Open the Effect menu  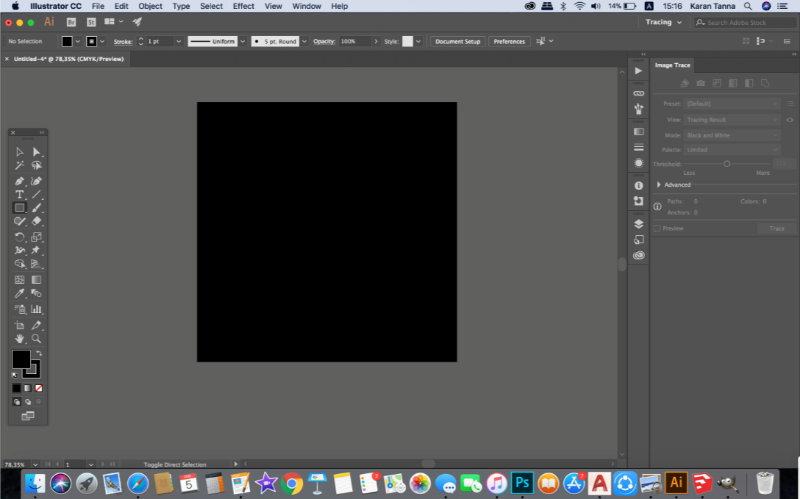point(243,6)
